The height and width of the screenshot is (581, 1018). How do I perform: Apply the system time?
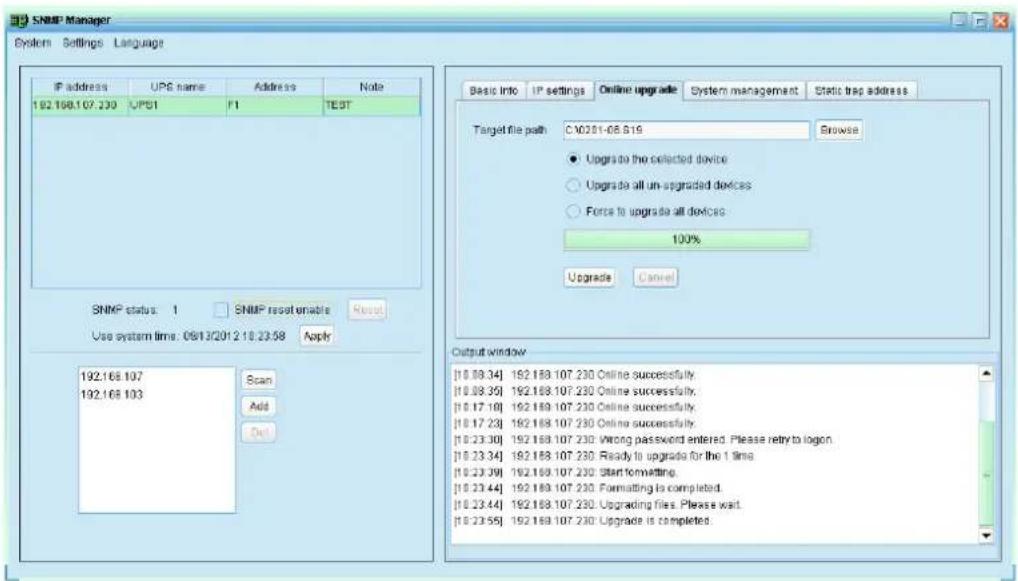(317, 336)
